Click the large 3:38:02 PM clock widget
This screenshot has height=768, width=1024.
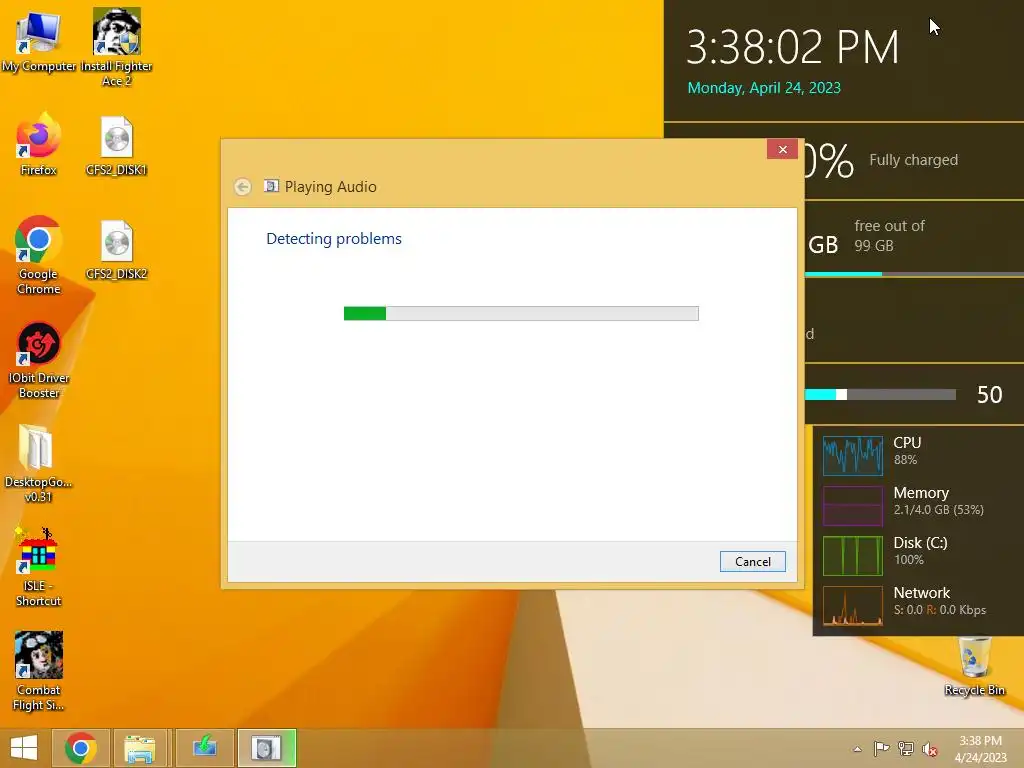point(792,47)
